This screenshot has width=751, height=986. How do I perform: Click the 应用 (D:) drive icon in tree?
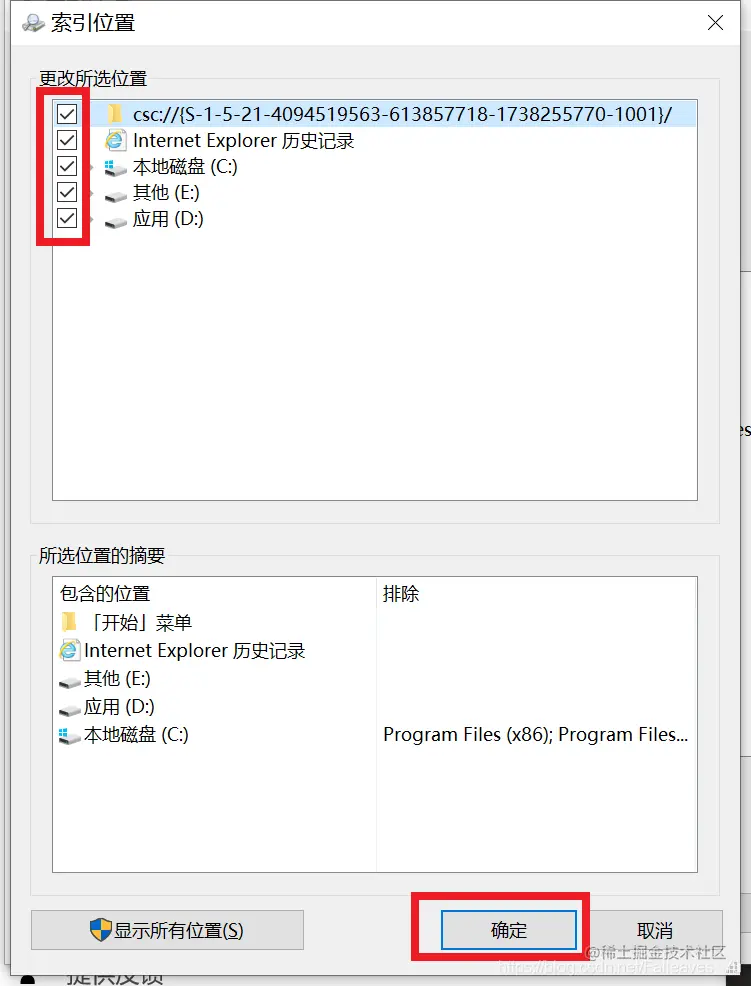click(115, 221)
